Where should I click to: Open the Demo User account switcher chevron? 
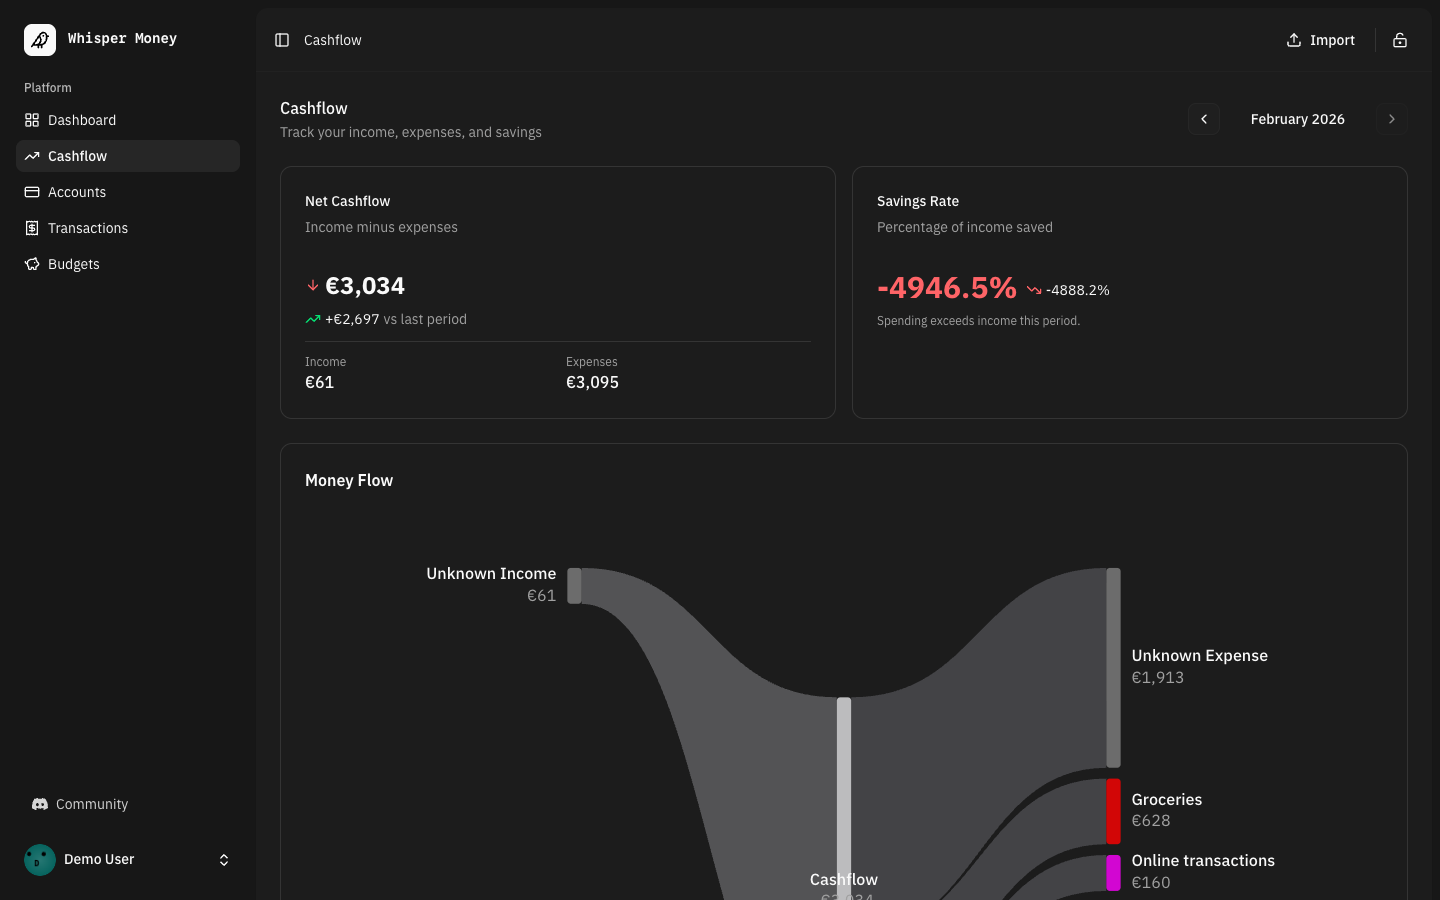coord(224,859)
